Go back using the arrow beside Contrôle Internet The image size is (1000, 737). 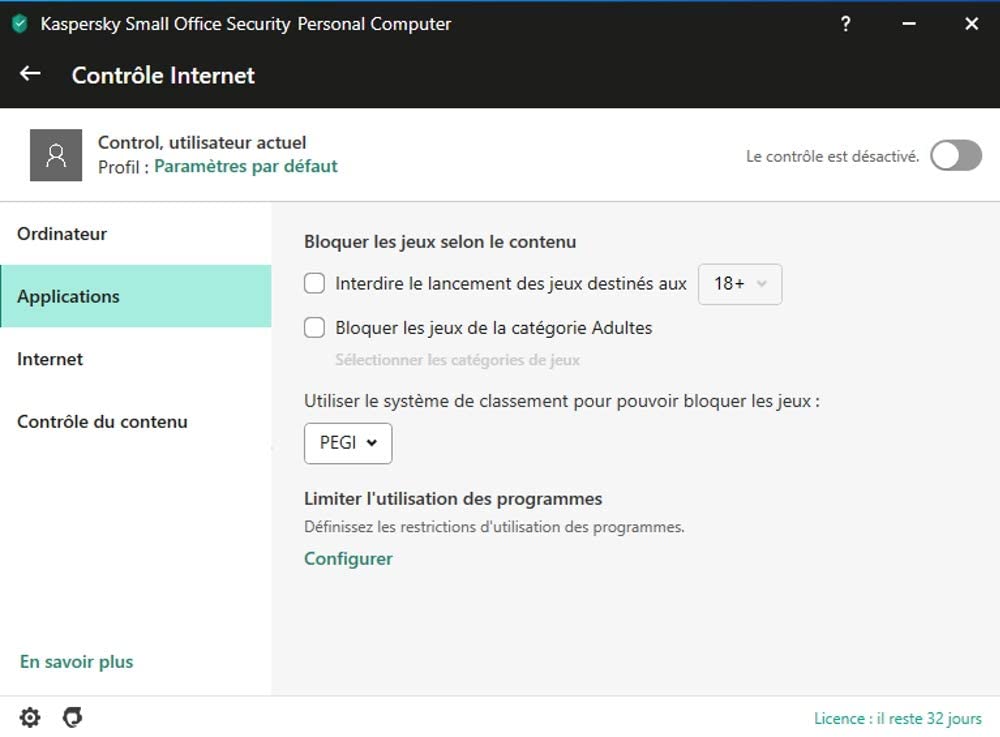point(30,74)
